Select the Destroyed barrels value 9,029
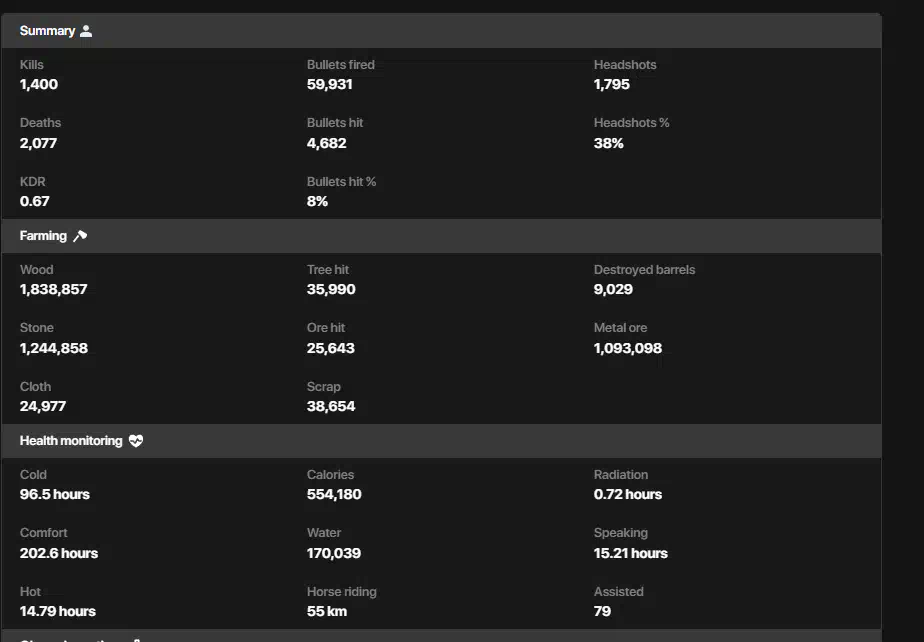 613,289
